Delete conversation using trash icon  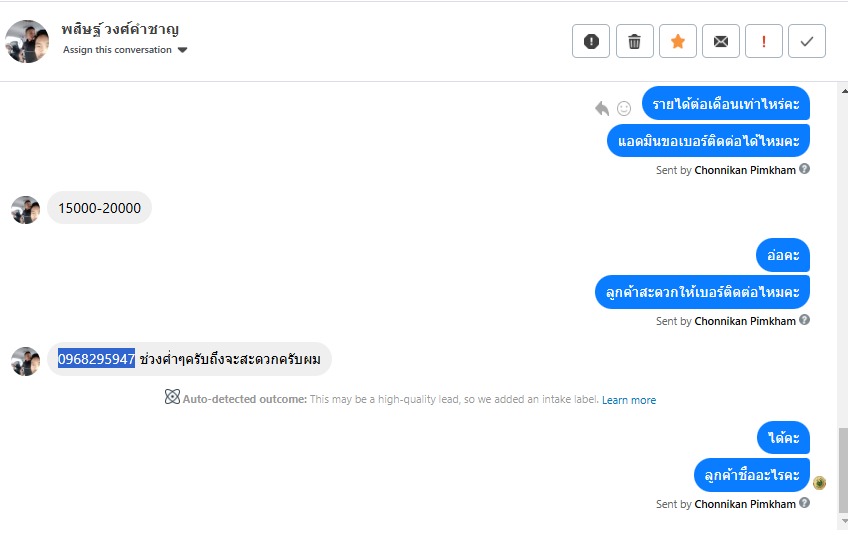[x=634, y=41]
